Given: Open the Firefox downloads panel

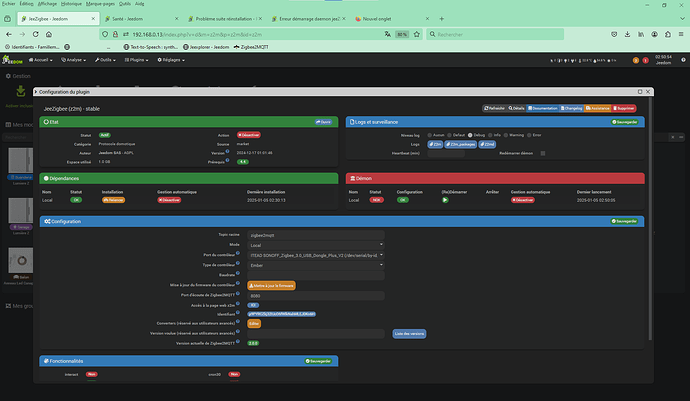Looking at the screenshot, I should point(628,34).
